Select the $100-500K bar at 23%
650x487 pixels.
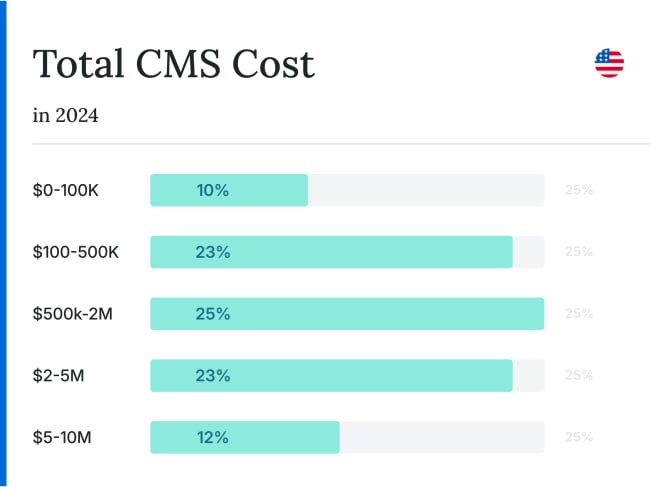(x=331, y=252)
